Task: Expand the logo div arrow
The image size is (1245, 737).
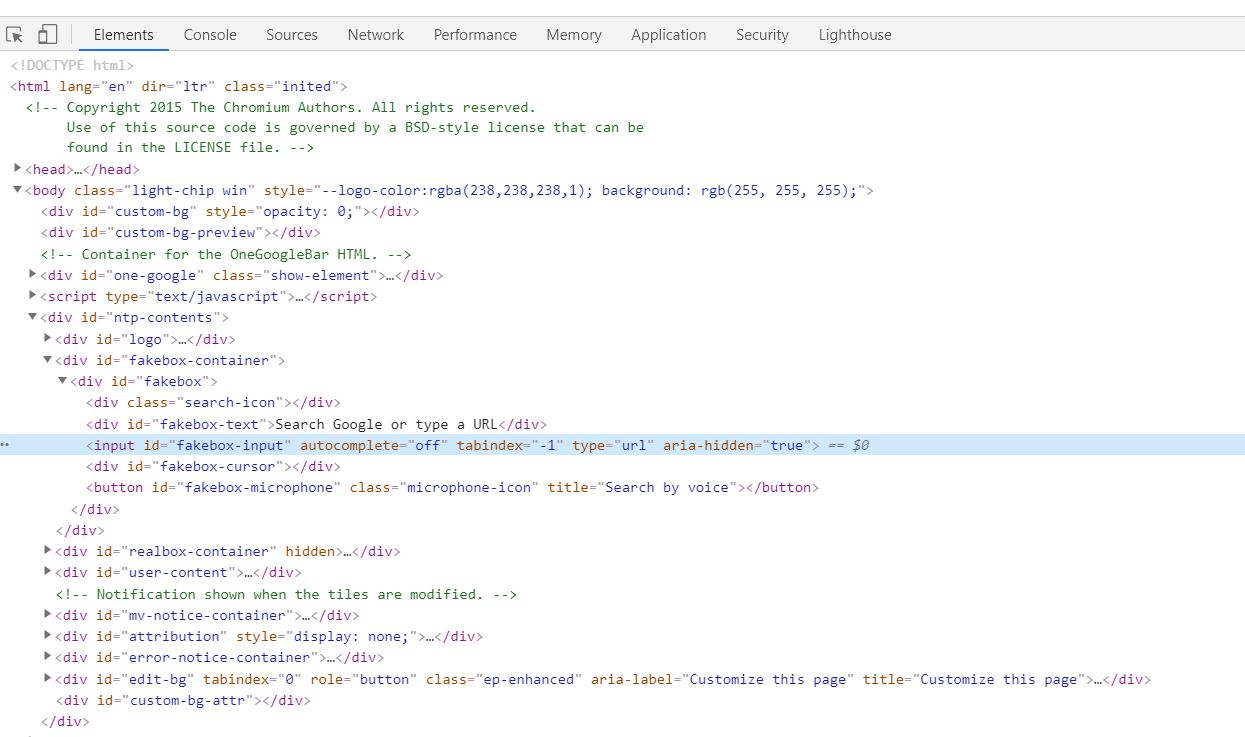Action: click(x=48, y=338)
